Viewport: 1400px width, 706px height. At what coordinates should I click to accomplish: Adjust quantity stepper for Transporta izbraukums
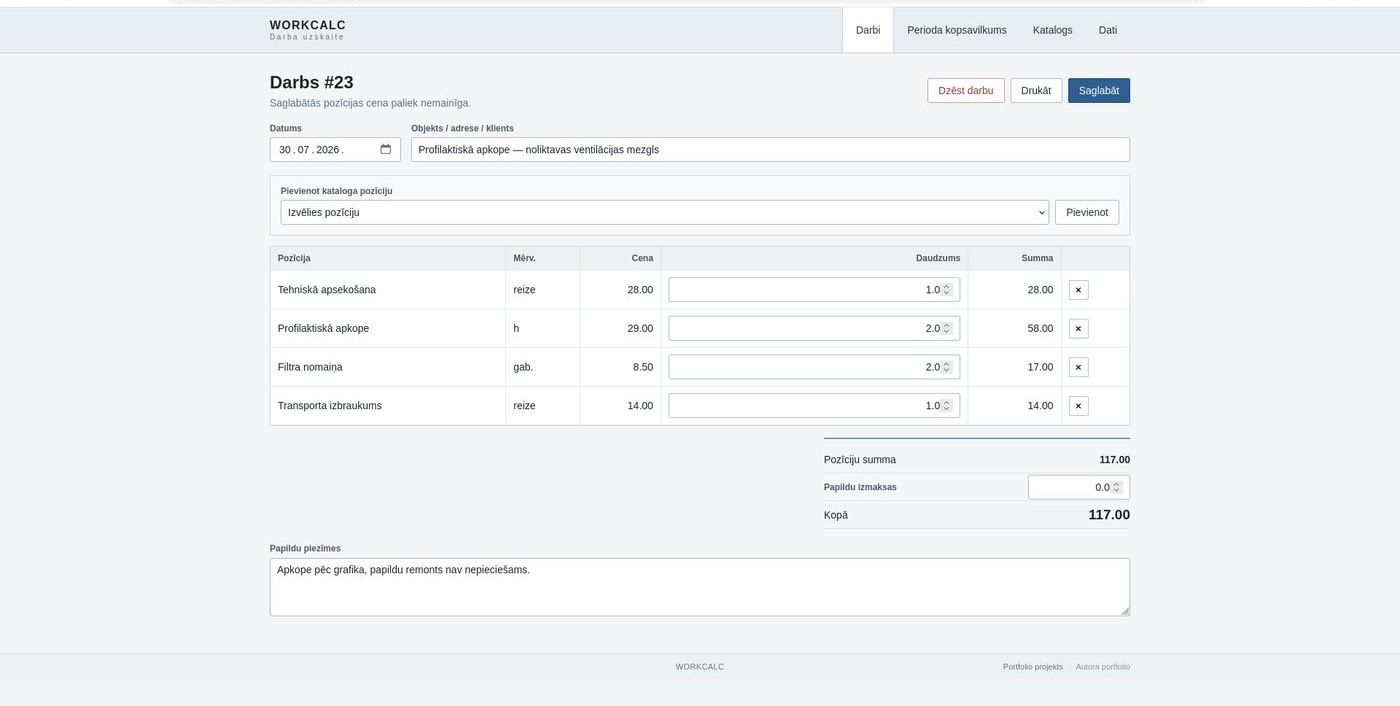(947, 406)
